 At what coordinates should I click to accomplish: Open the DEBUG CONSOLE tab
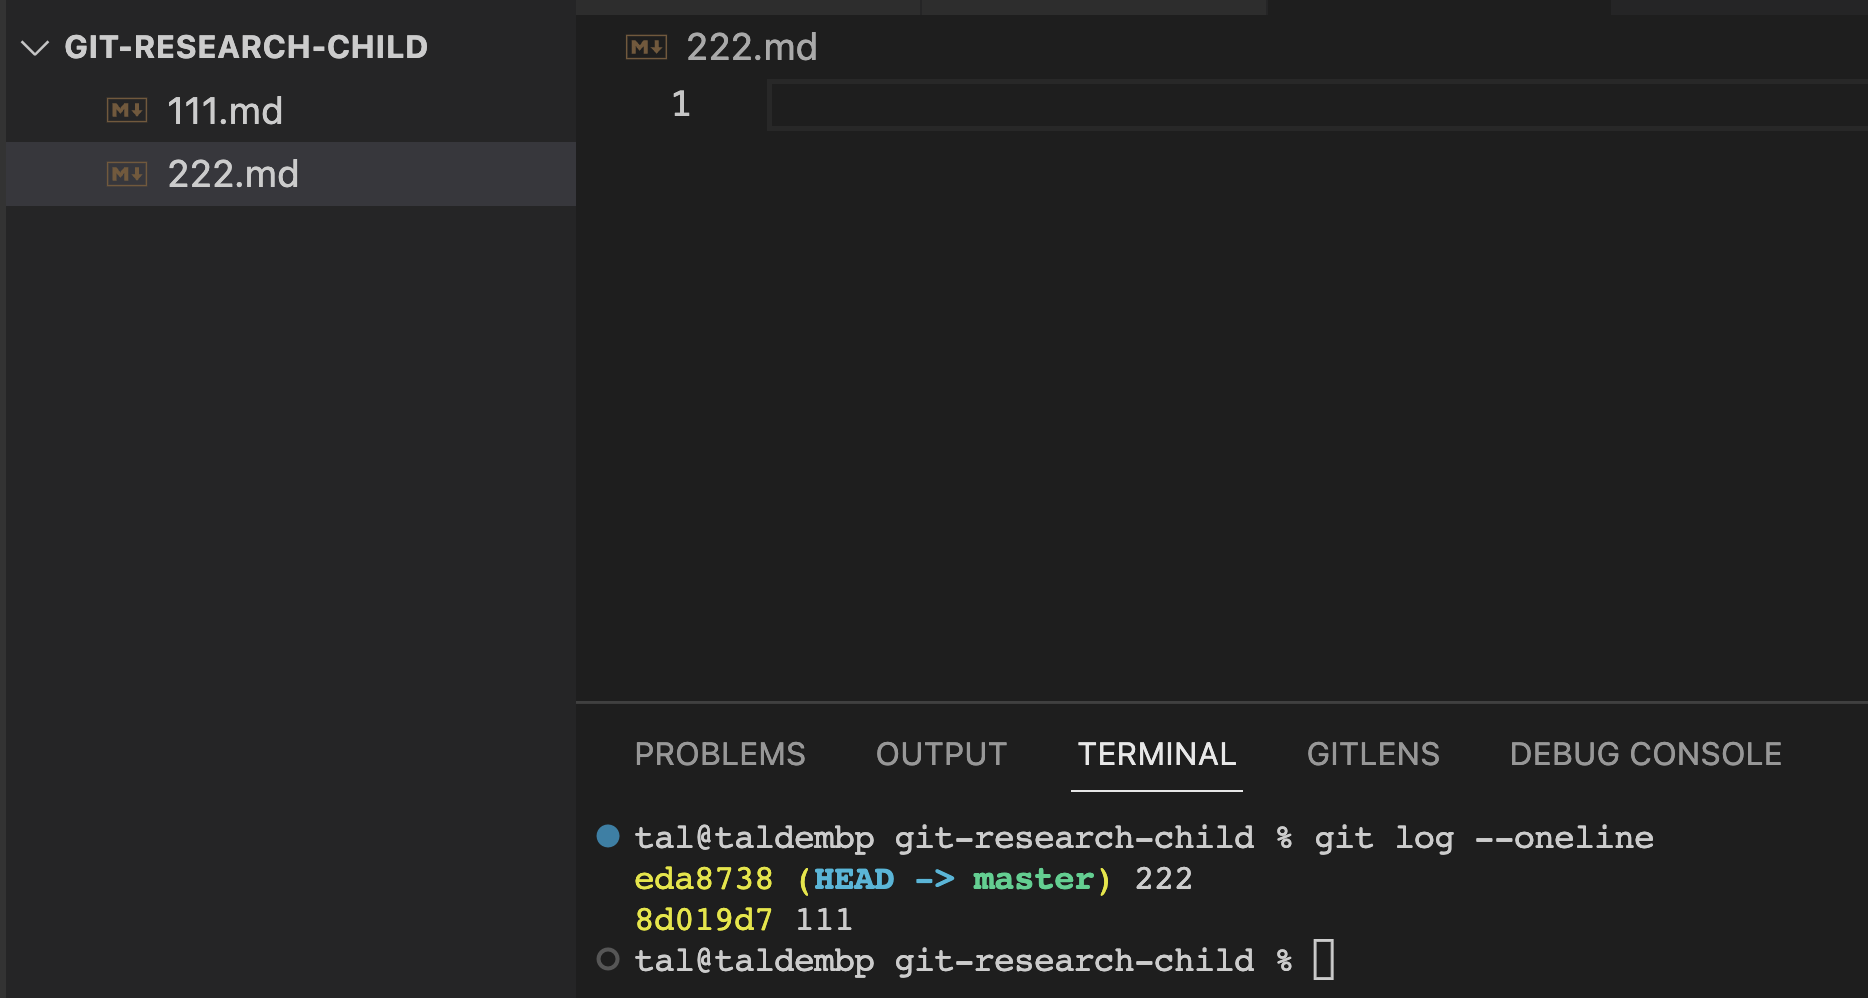coord(1646,754)
